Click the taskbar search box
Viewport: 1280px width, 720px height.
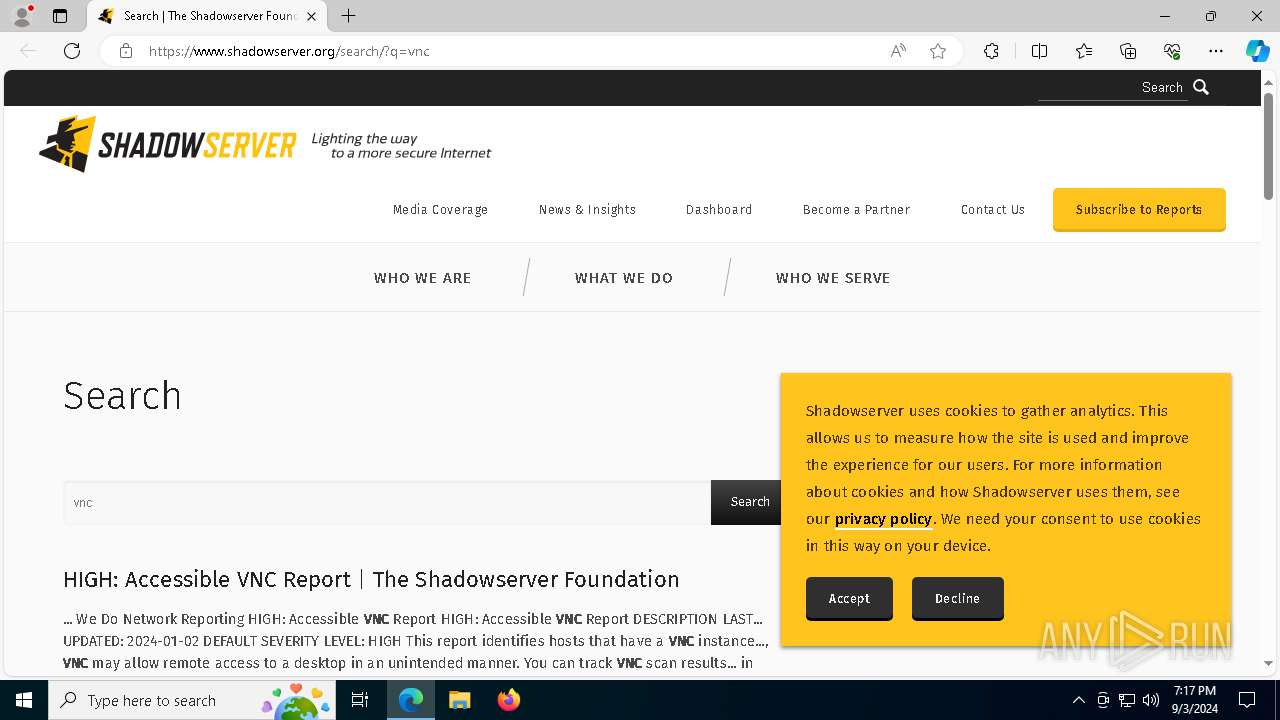193,700
